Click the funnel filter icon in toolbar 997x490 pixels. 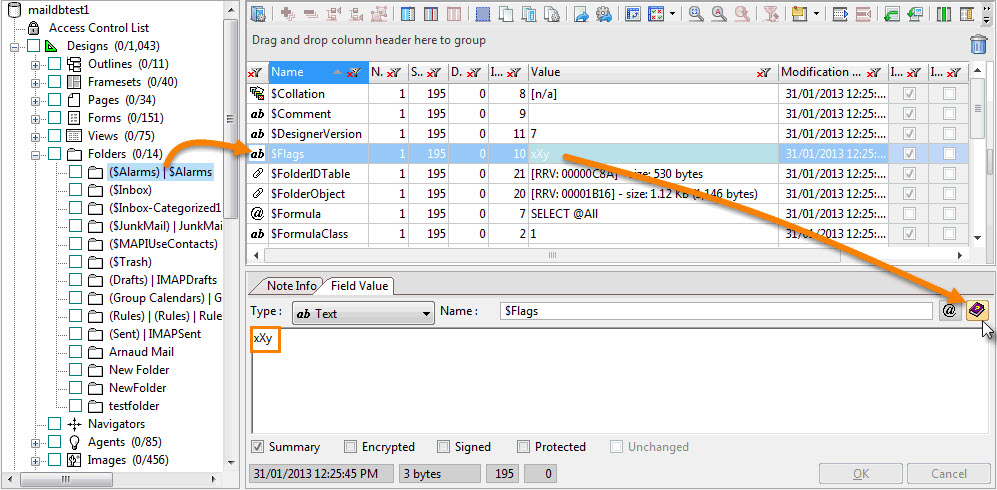771,14
